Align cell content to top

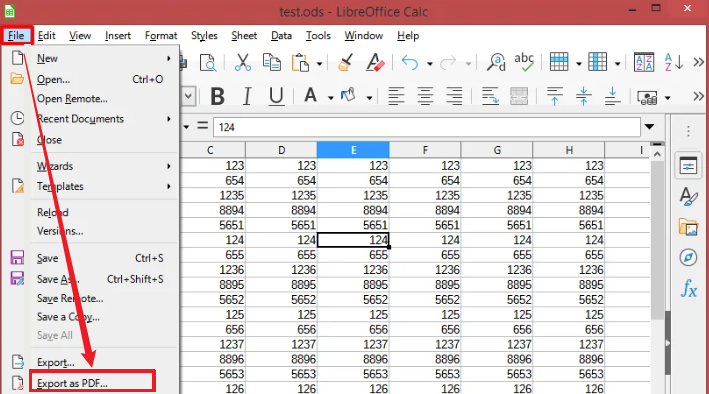tap(555, 96)
